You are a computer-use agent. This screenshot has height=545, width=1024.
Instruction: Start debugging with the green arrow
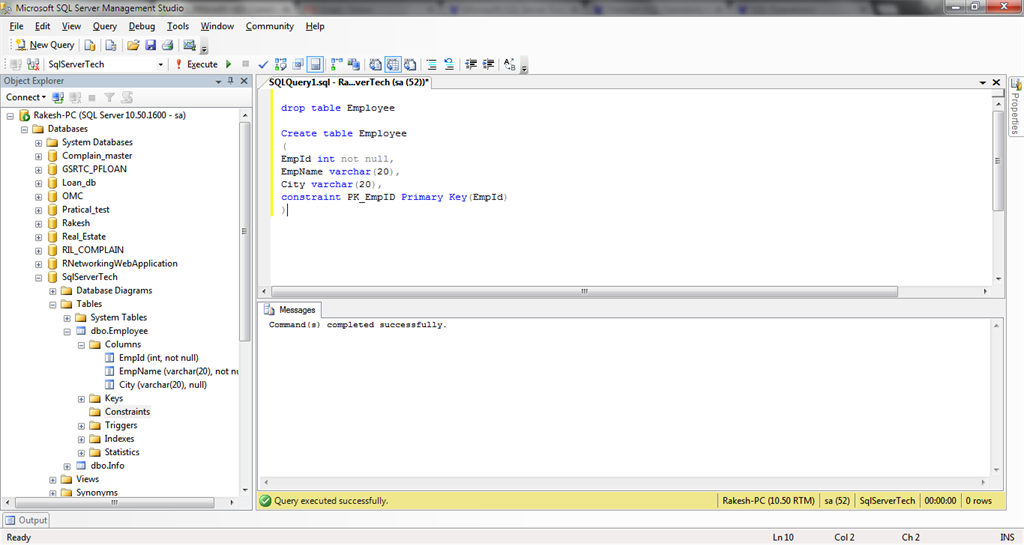pos(229,64)
